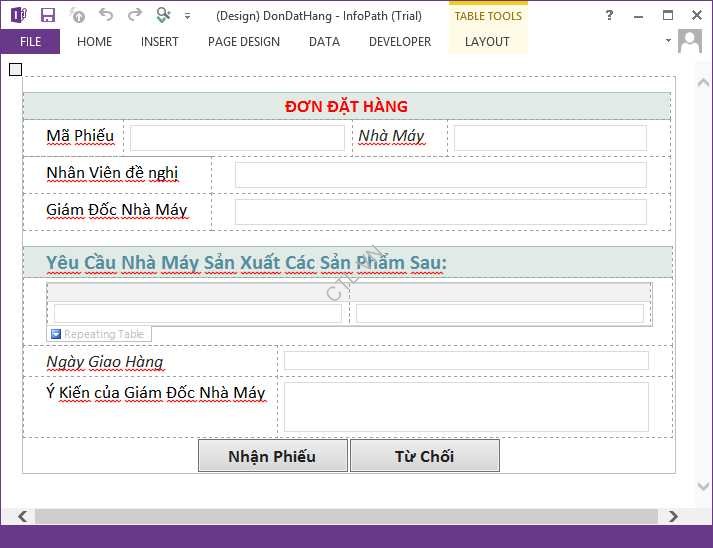This screenshot has height=548, width=713.
Task: Switch to the PAGE DESIGN ribbon tab
Action: [243, 42]
